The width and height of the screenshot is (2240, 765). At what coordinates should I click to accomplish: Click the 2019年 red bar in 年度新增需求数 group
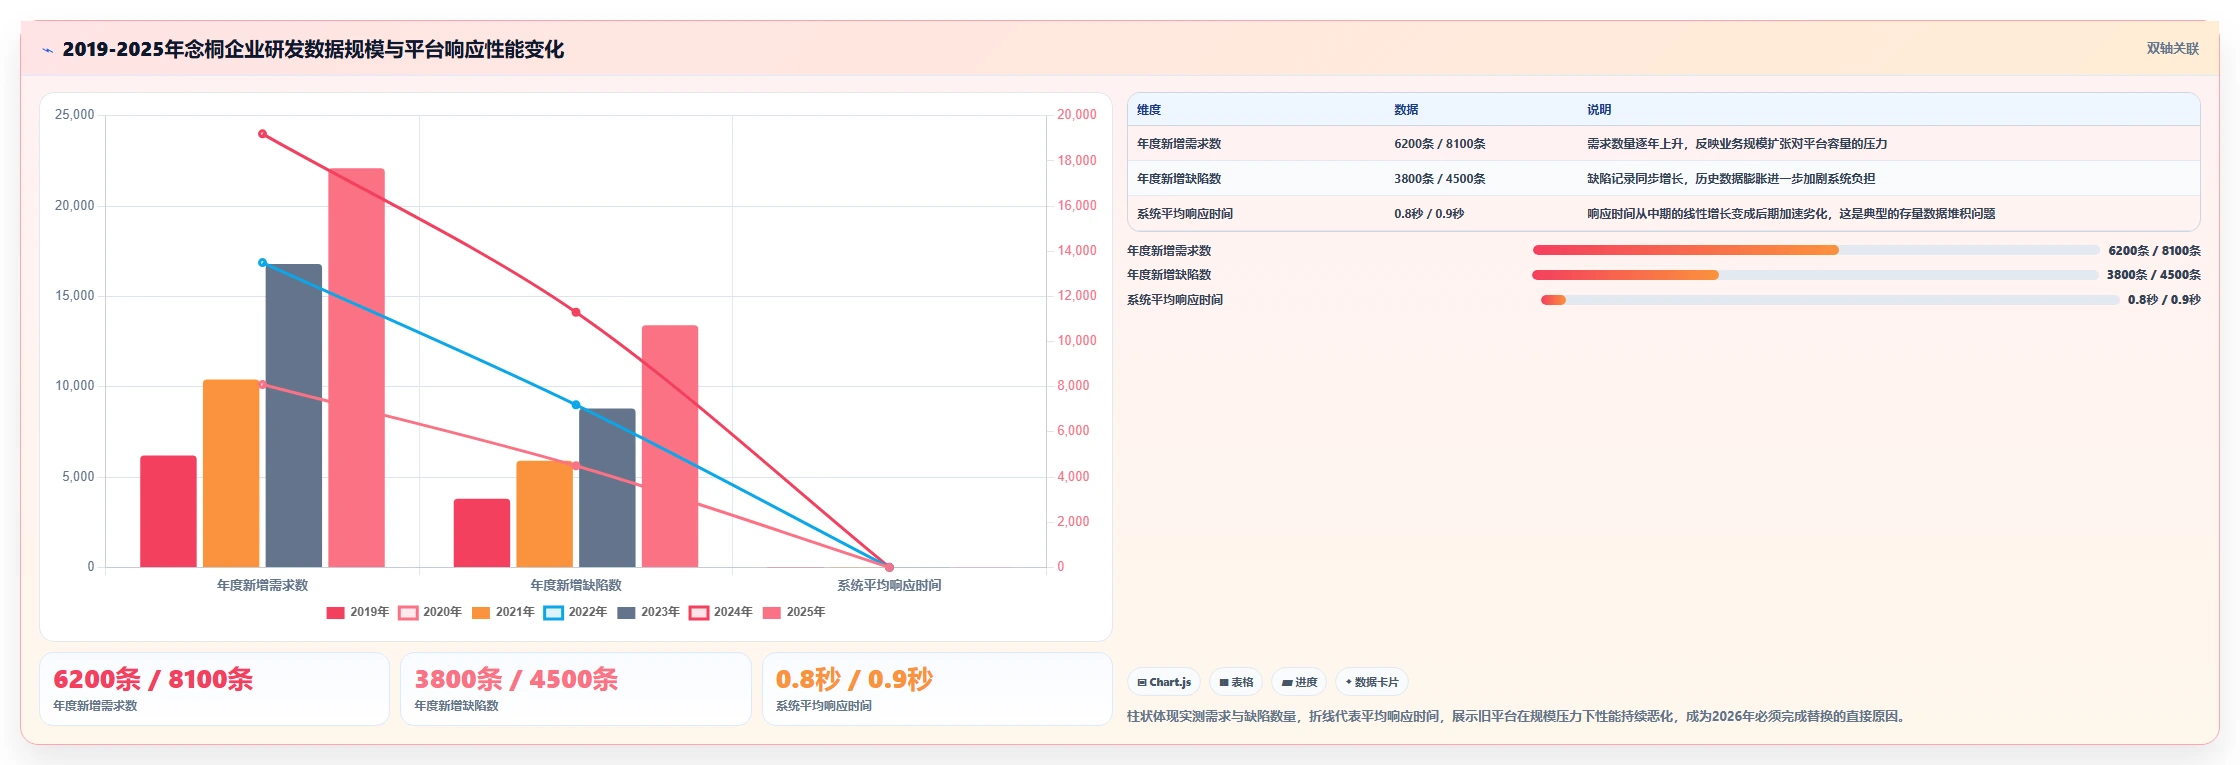(168, 511)
